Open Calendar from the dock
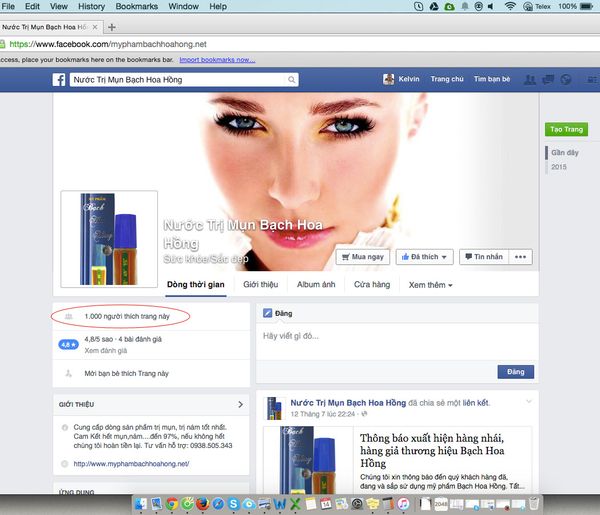This screenshot has width=600, height=515. pos(326,504)
